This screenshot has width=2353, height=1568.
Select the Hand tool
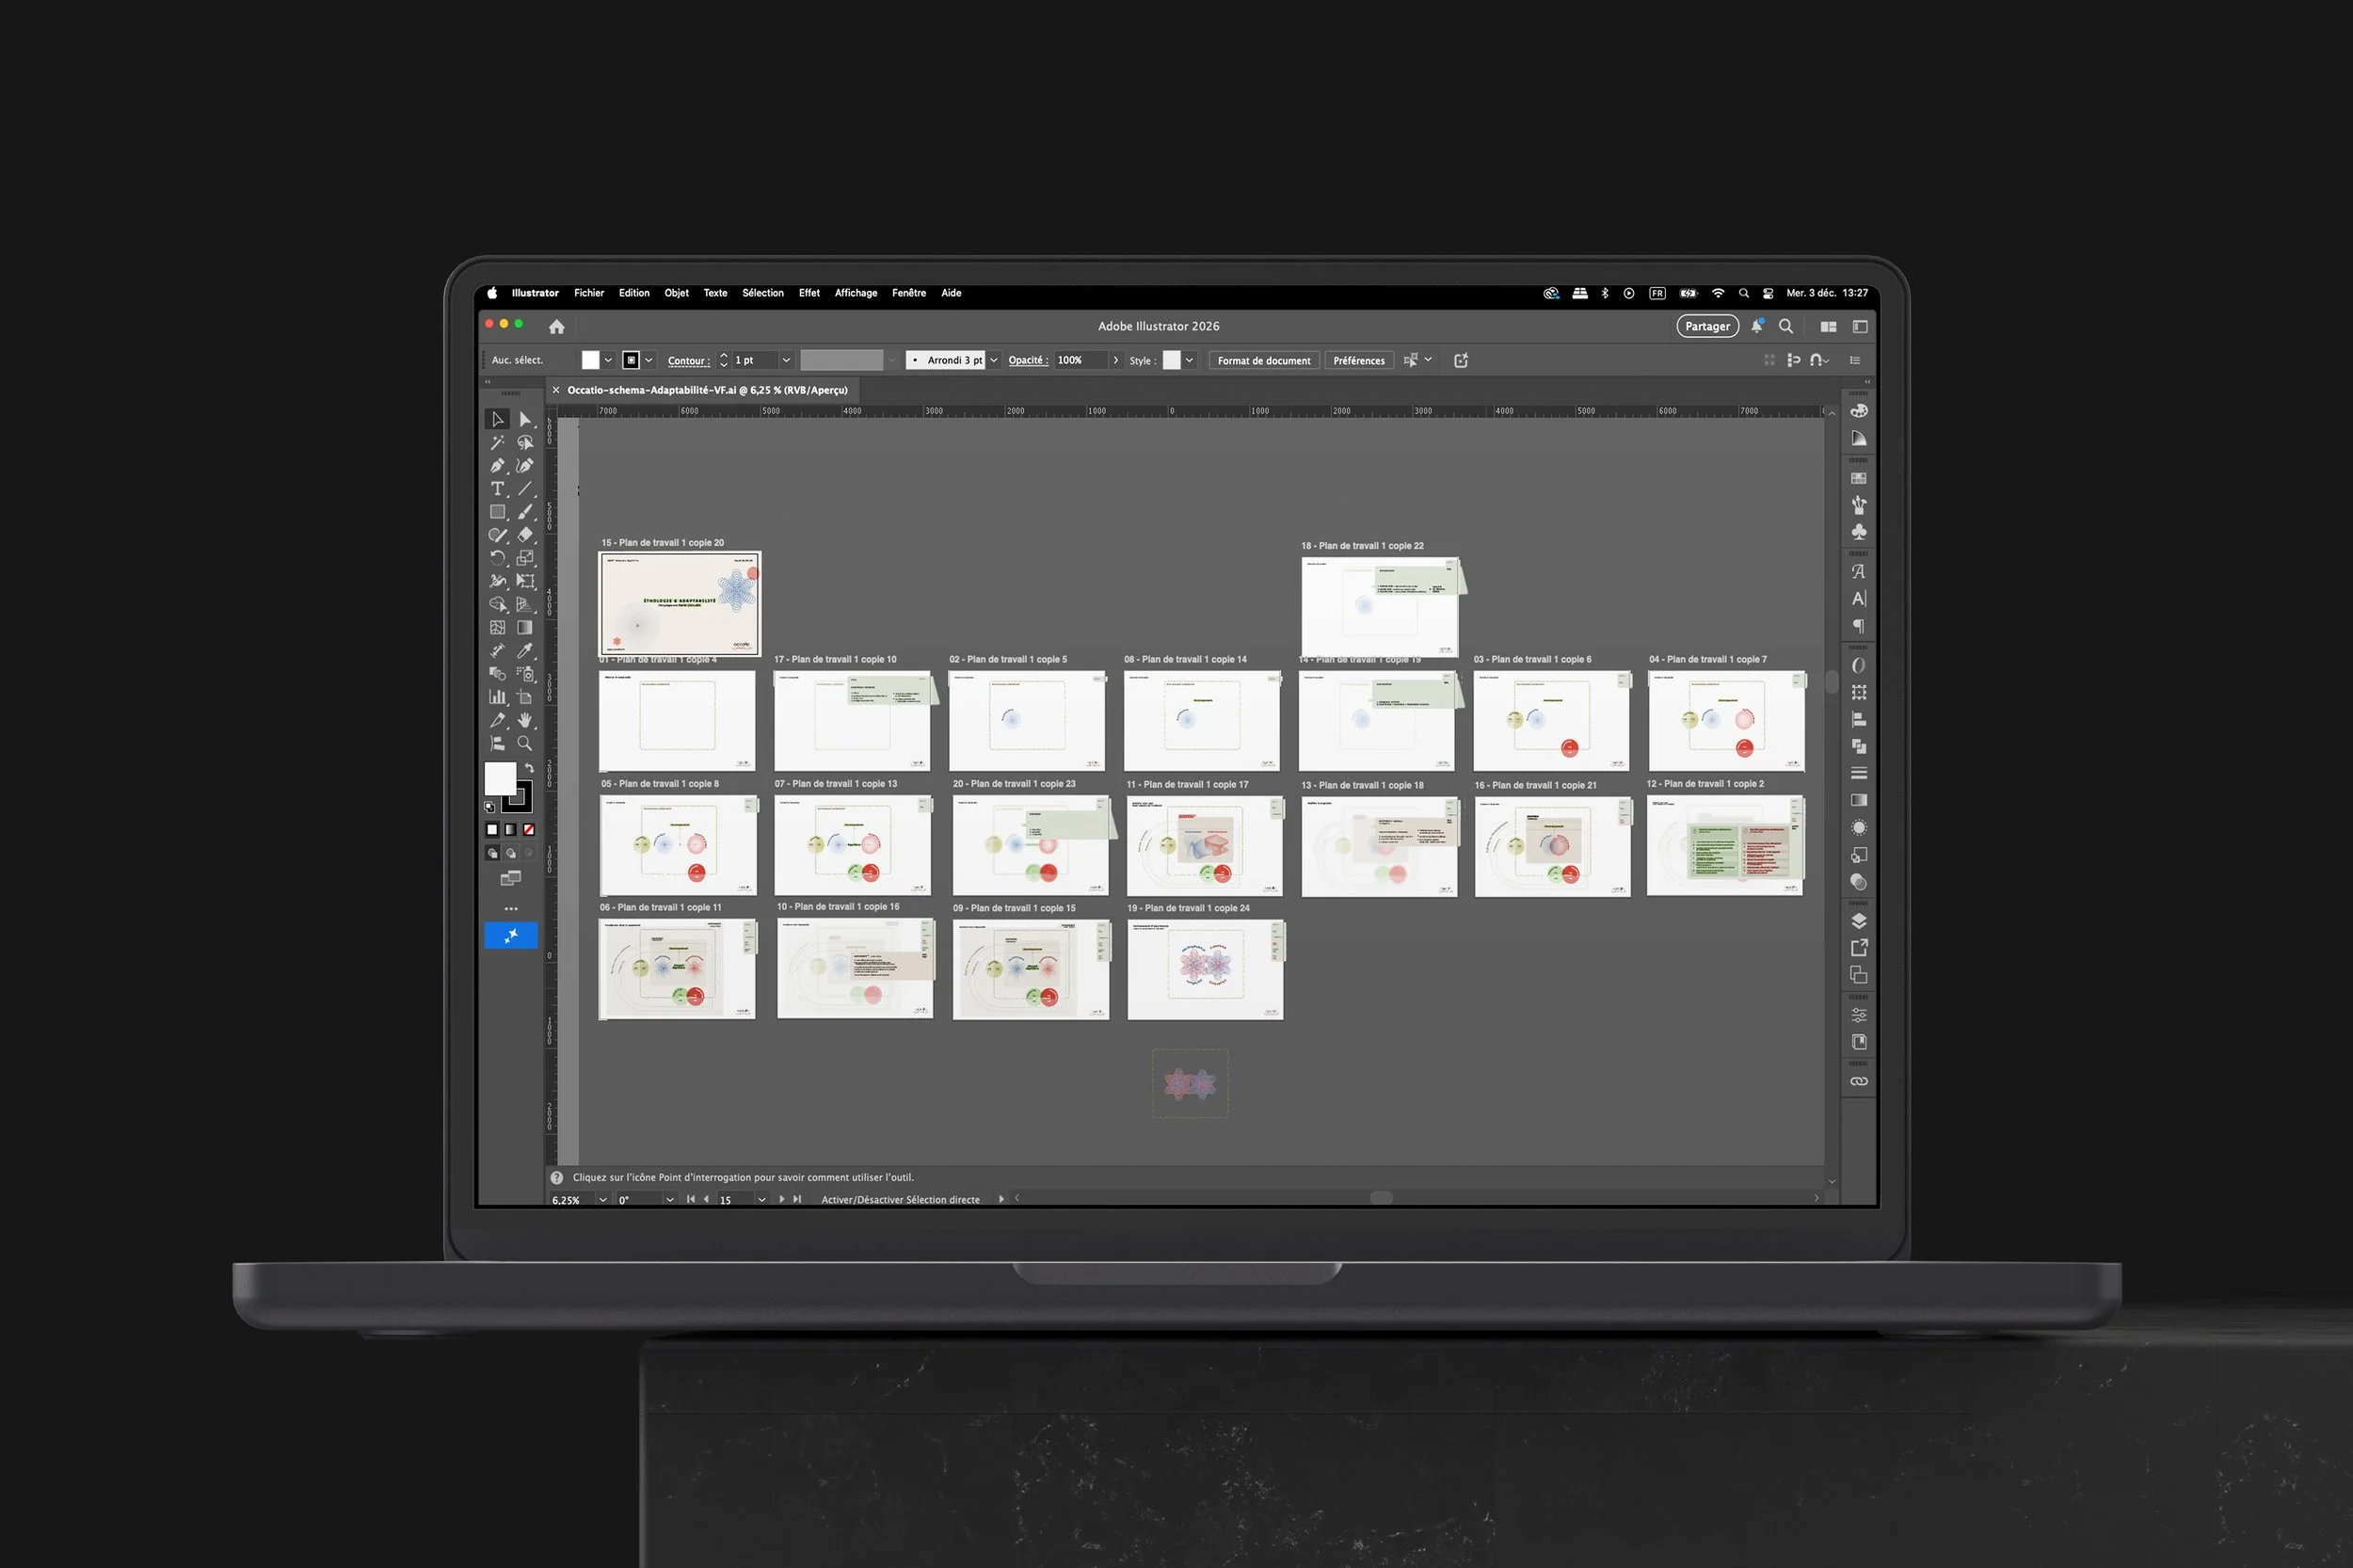point(524,720)
